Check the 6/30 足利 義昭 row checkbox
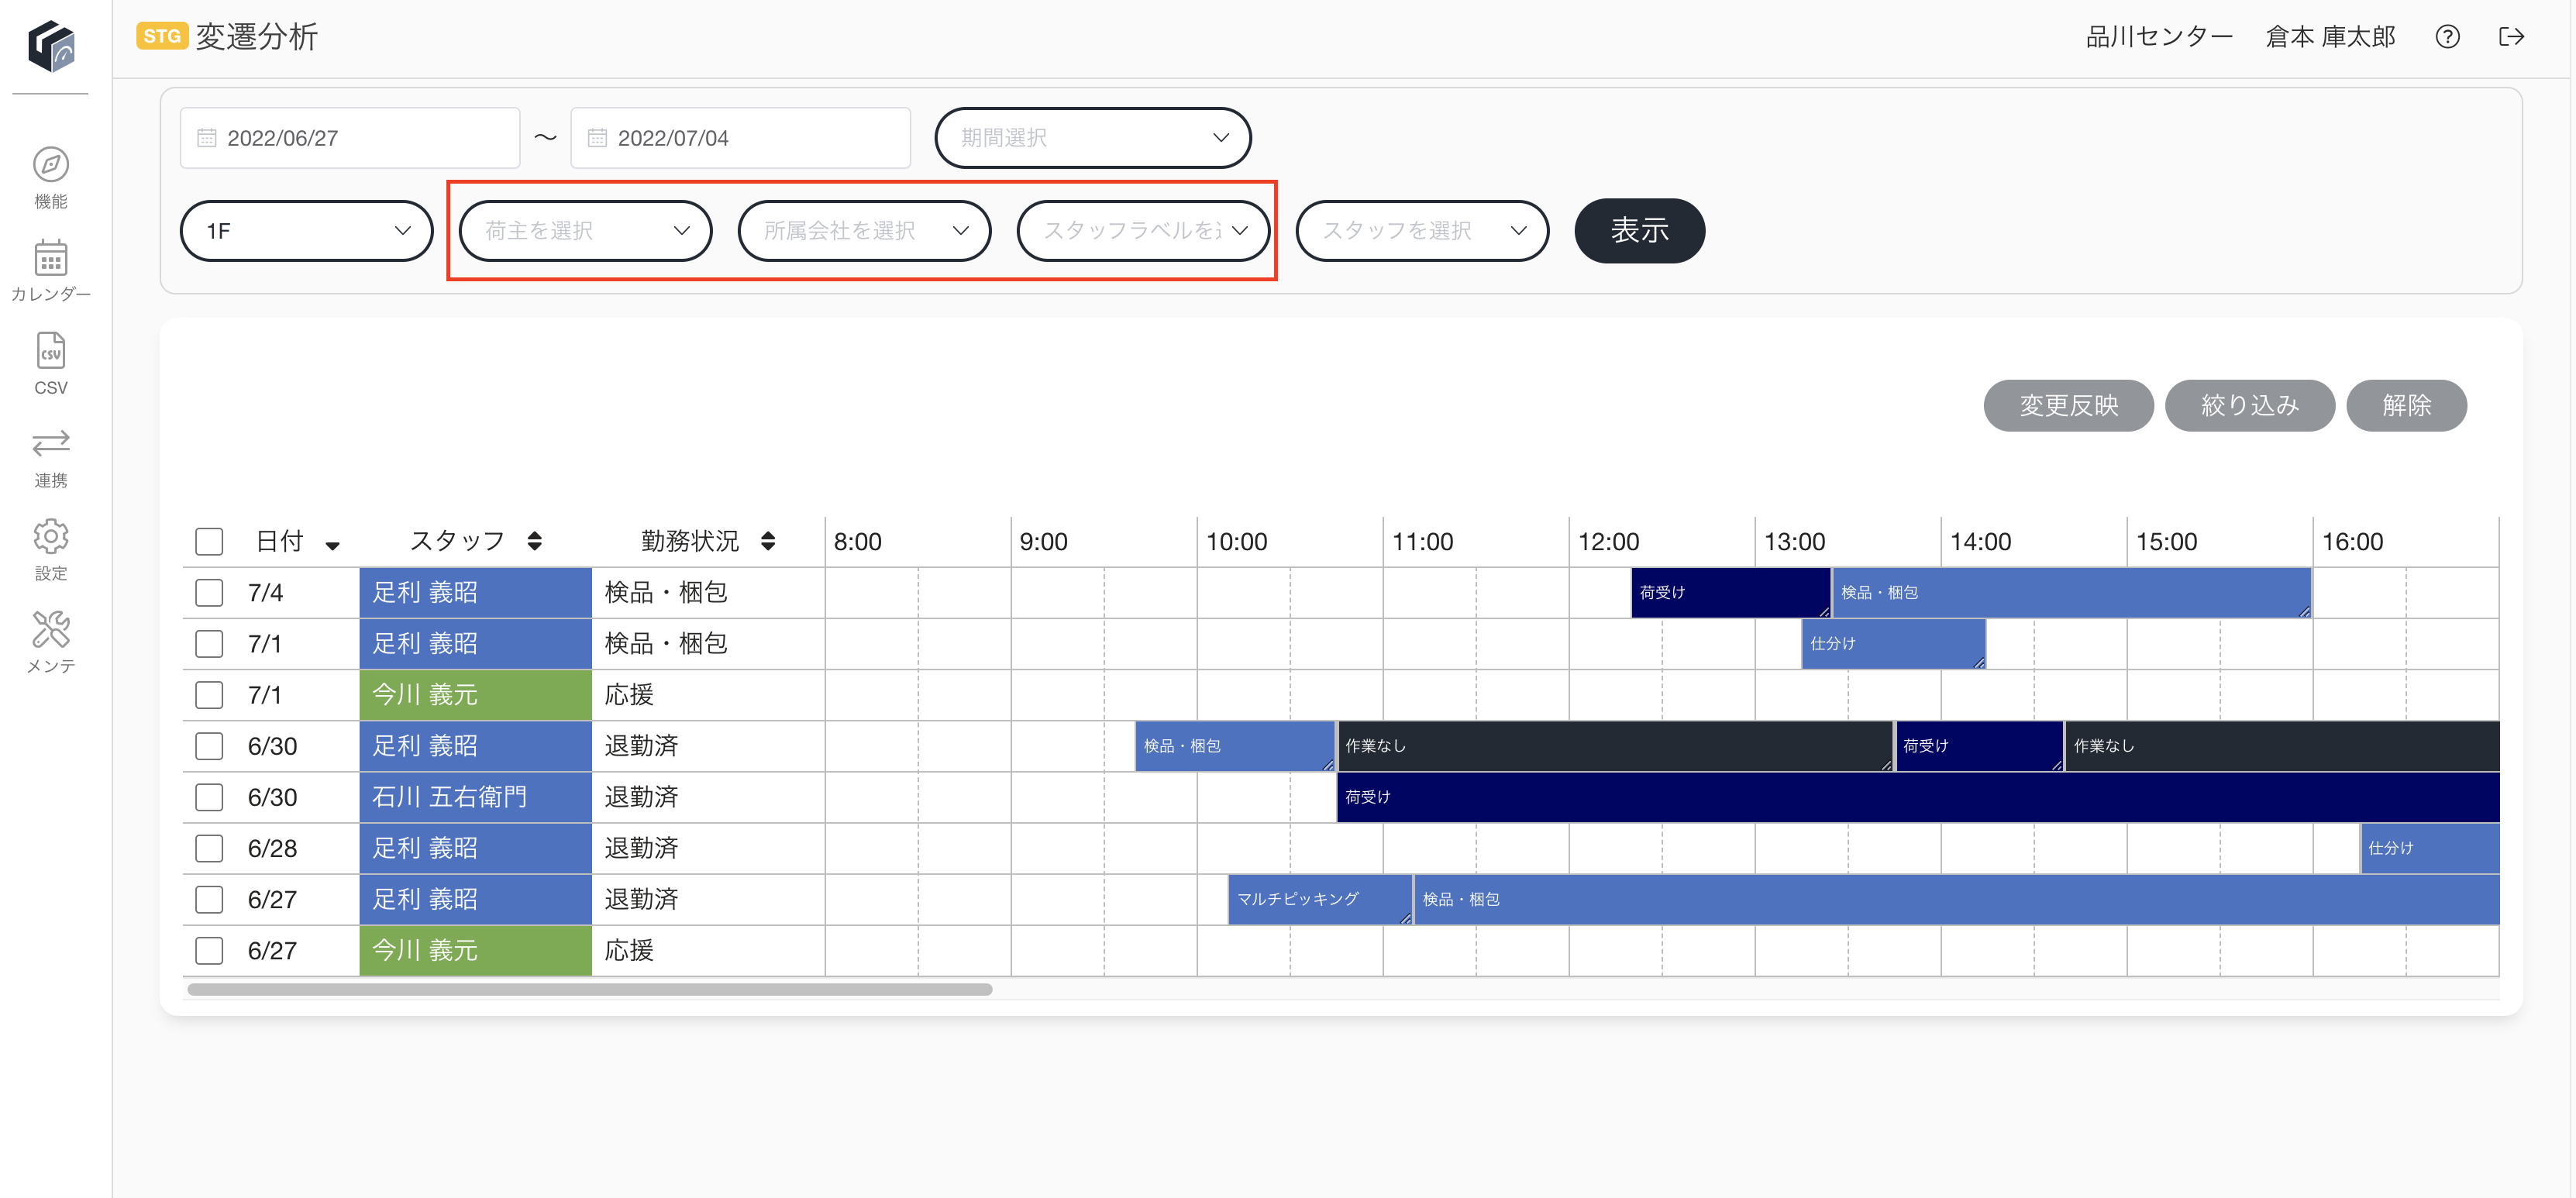This screenshot has height=1198, width=2576. [x=209, y=746]
